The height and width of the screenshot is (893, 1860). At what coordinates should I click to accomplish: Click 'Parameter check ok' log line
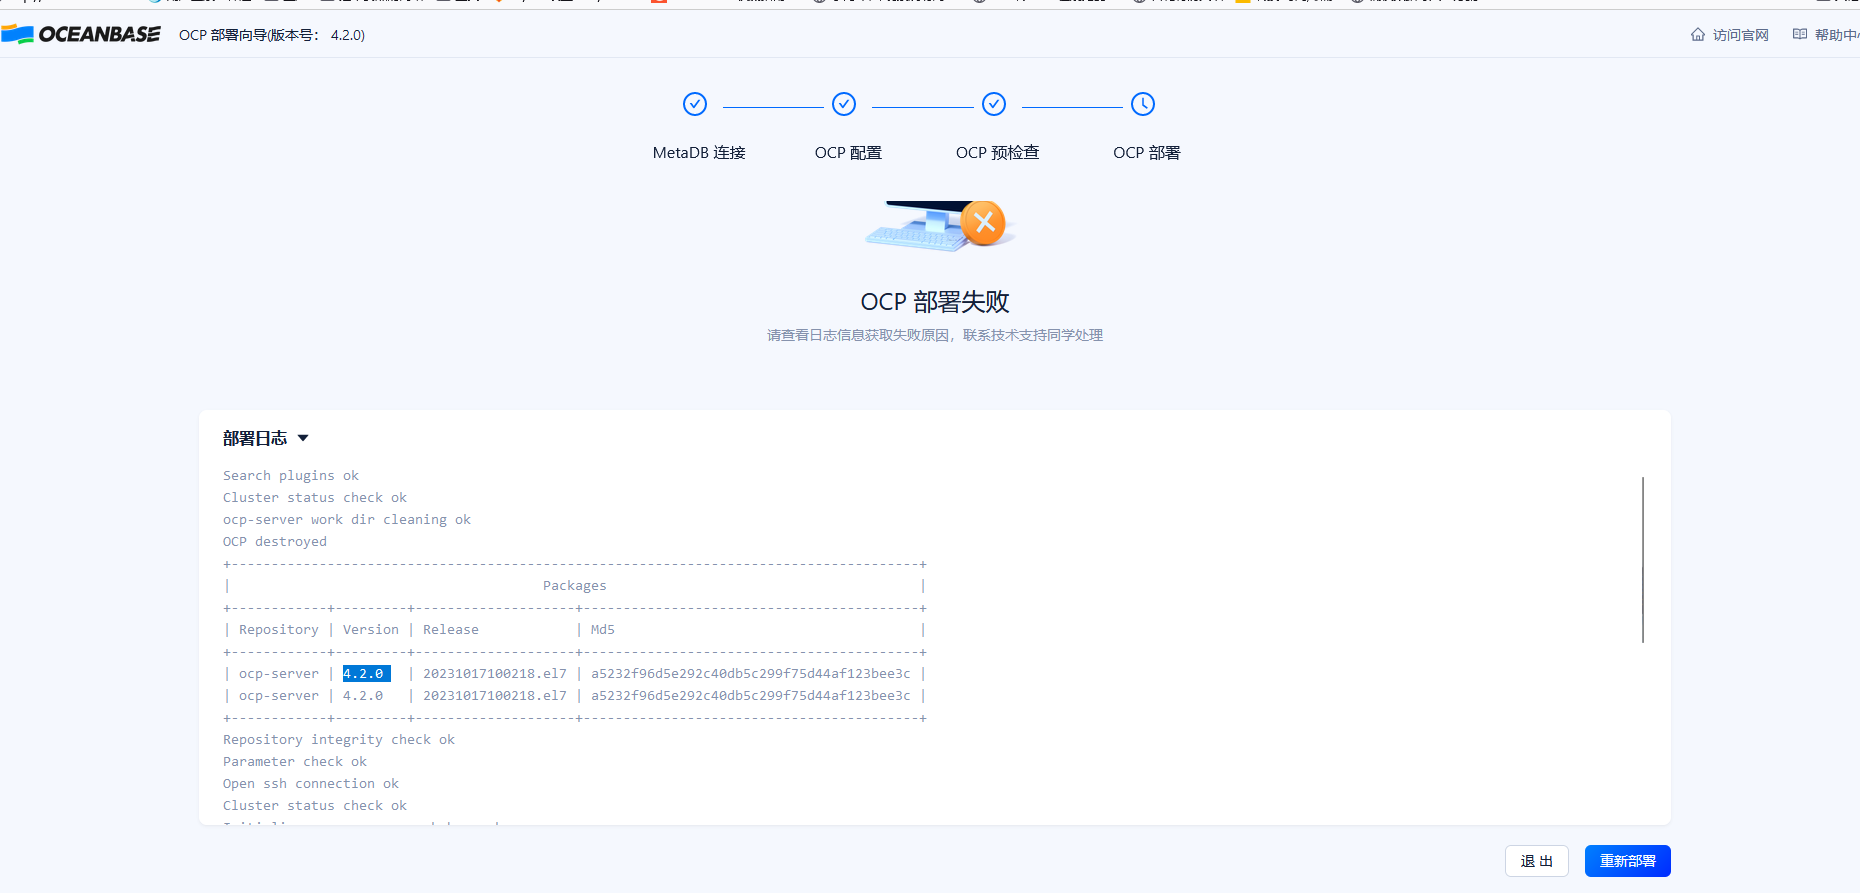coord(295,762)
